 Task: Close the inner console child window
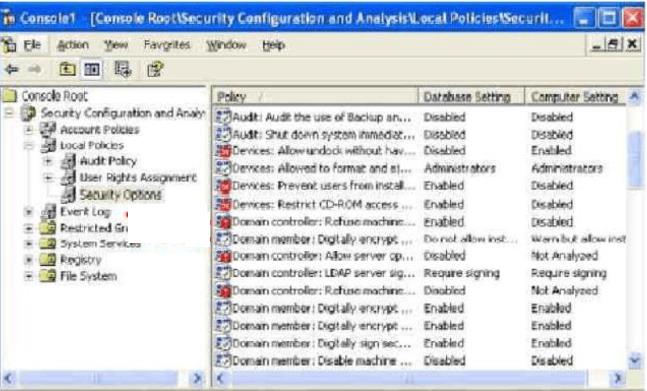(x=632, y=44)
